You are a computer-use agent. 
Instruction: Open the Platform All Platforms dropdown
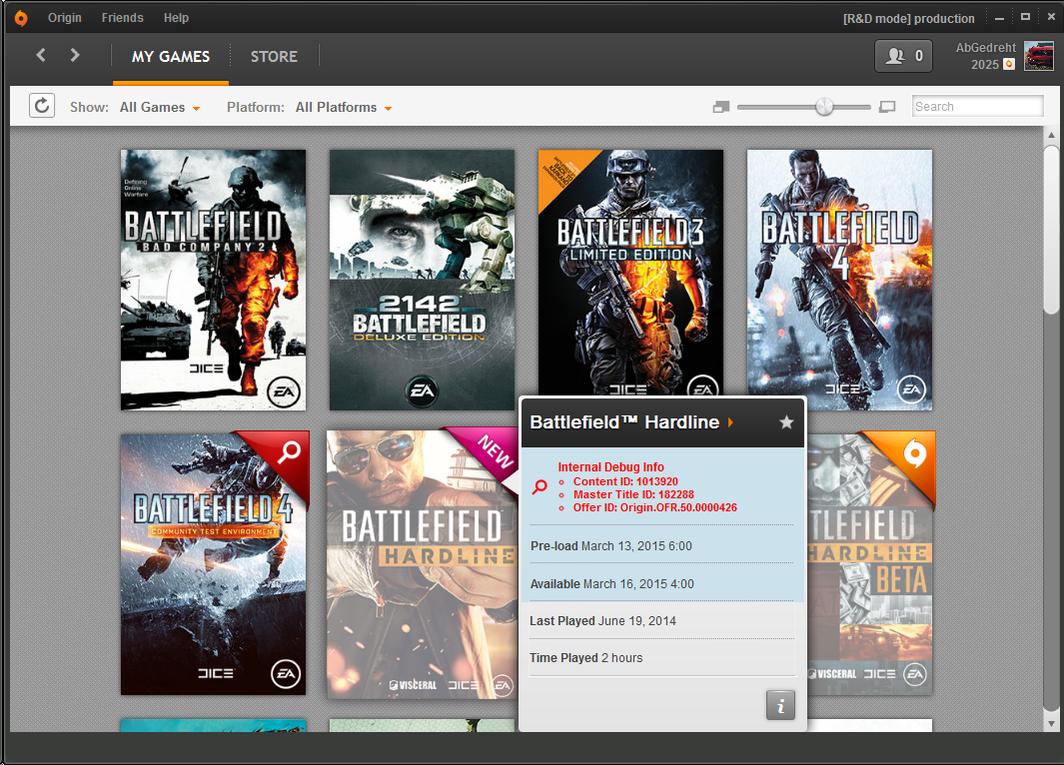(x=343, y=107)
